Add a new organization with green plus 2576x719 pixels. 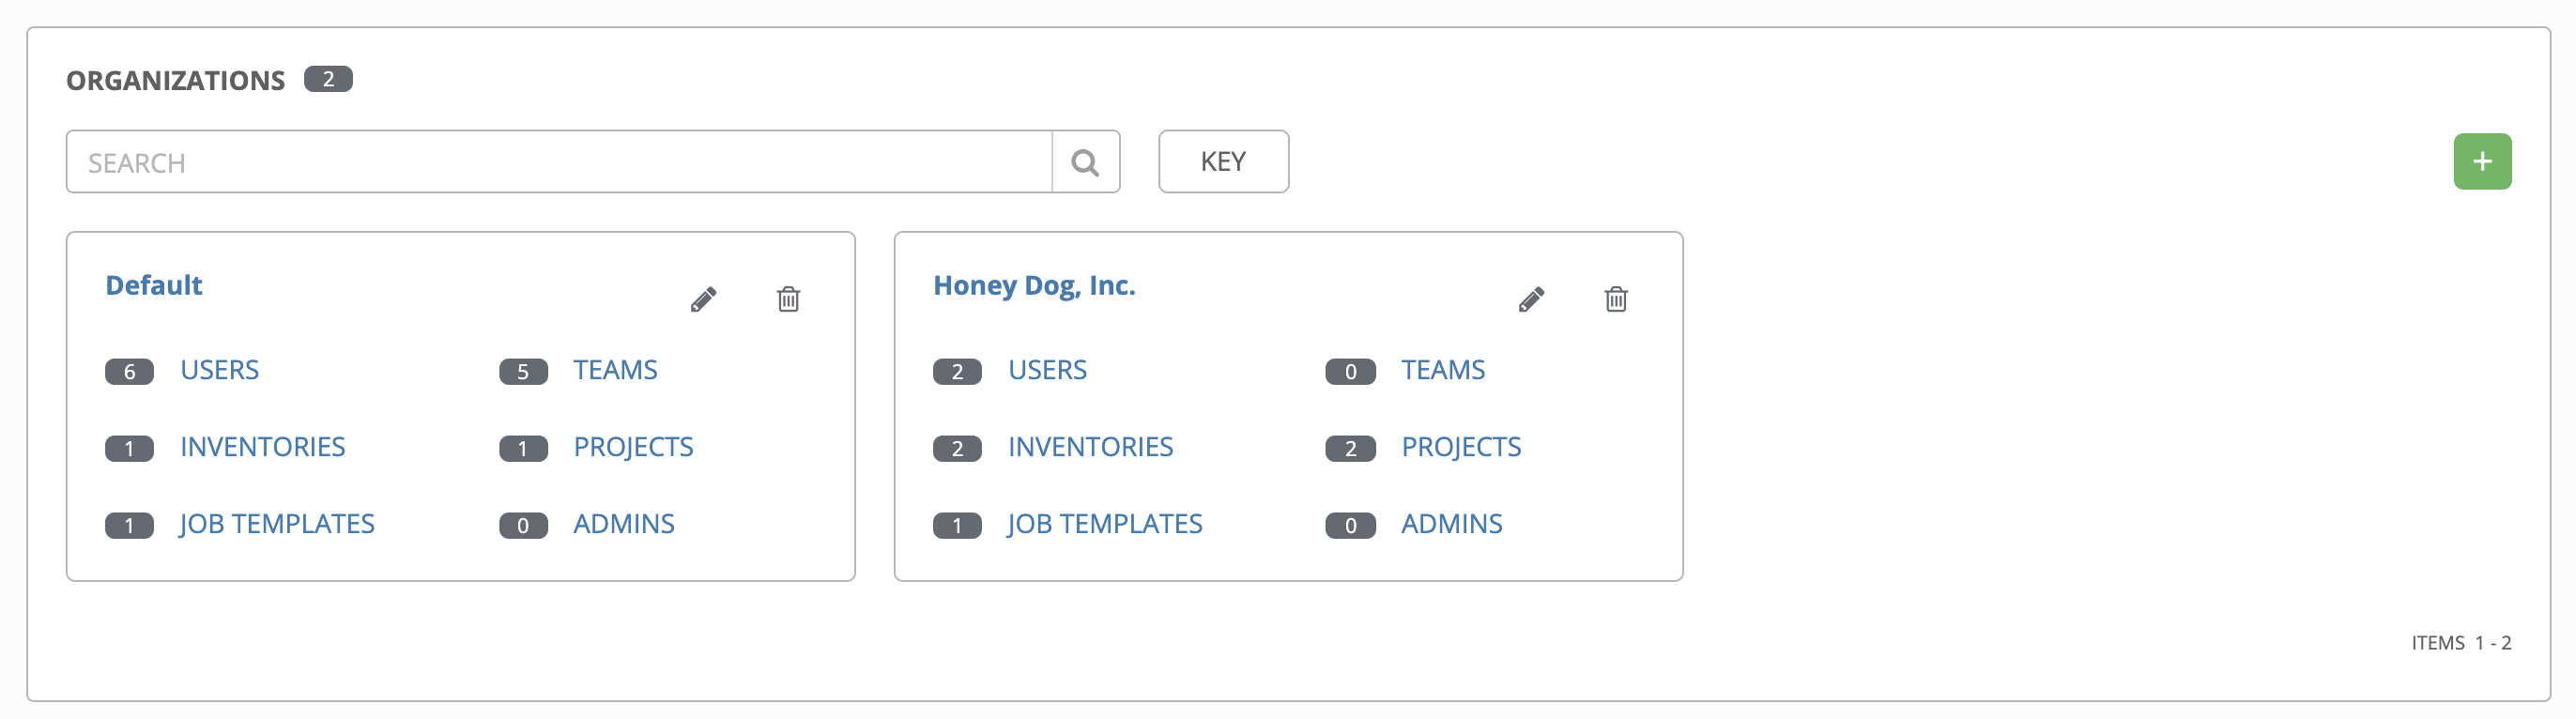point(2481,162)
